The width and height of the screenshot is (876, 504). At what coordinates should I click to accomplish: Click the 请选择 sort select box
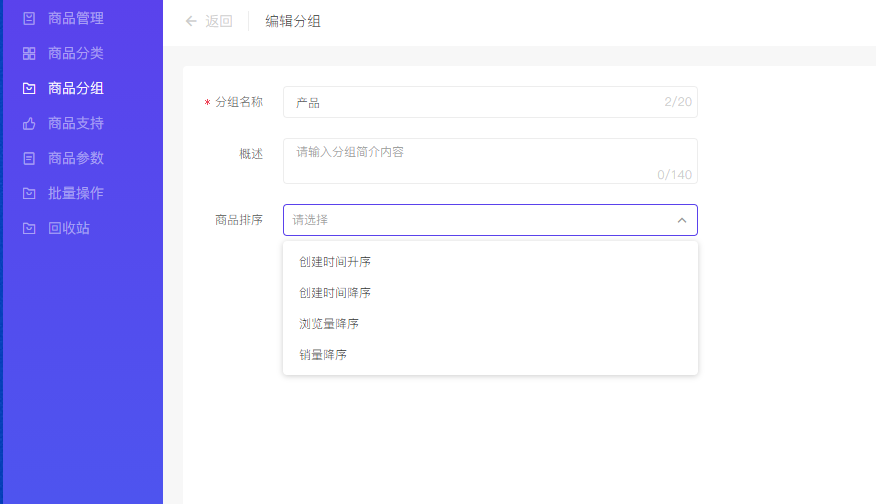click(x=480, y=220)
